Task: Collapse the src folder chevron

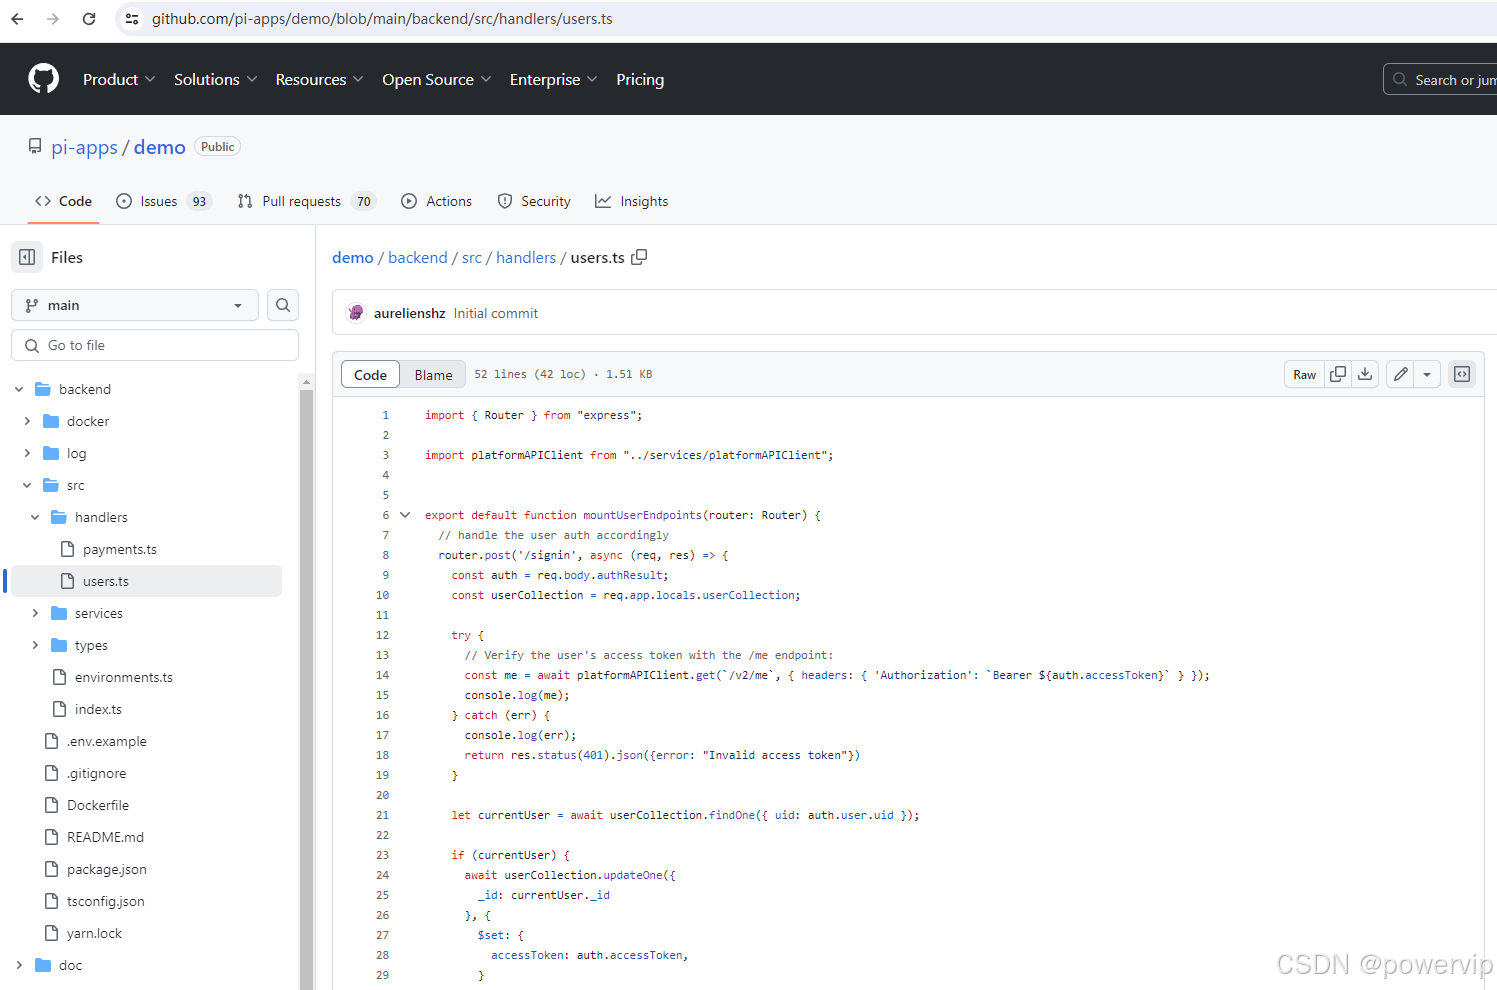Action: (27, 485)
